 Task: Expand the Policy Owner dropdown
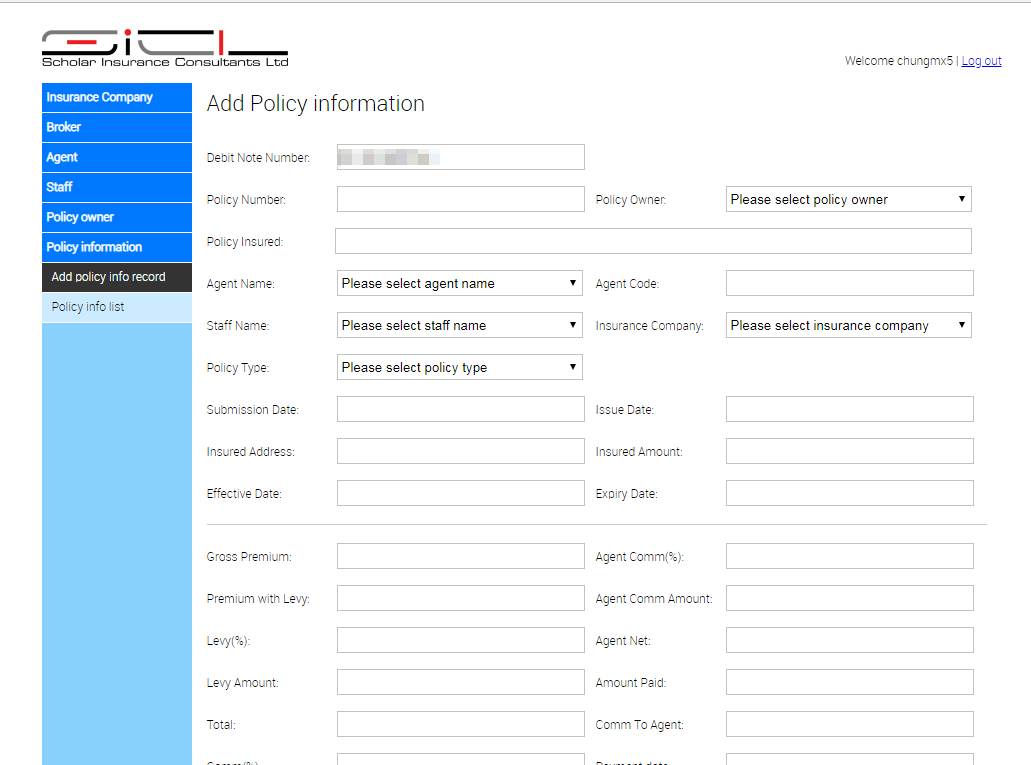coord(848,199)
